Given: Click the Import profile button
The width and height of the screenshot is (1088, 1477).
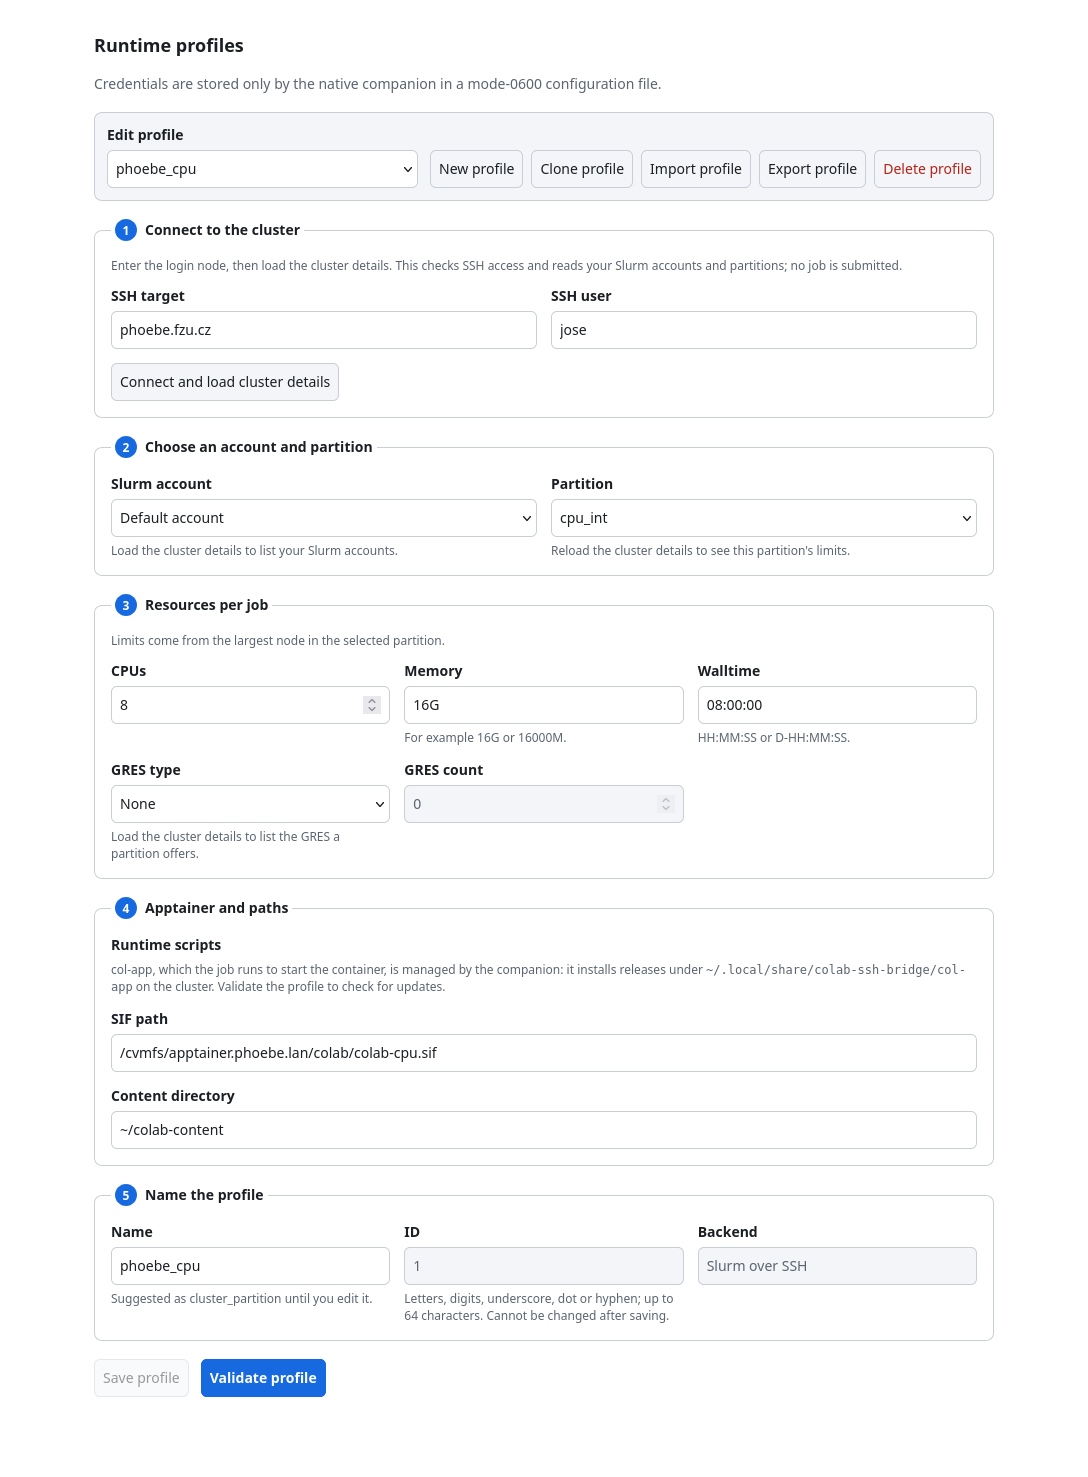Looking at the screenshot, I should [695, 169].
